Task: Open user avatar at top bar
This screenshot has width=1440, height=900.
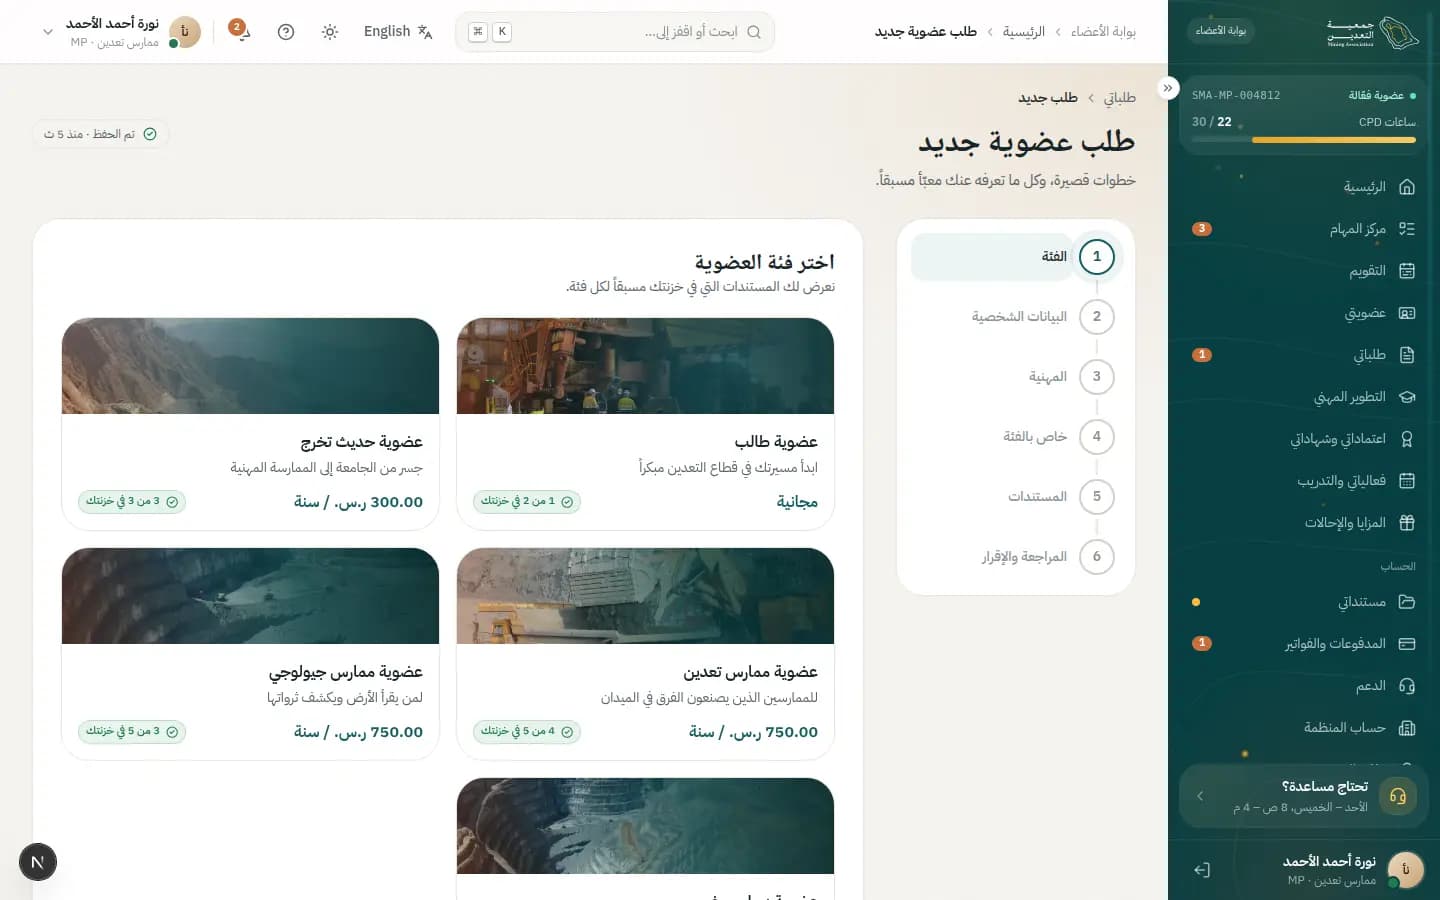Action: 184,32
